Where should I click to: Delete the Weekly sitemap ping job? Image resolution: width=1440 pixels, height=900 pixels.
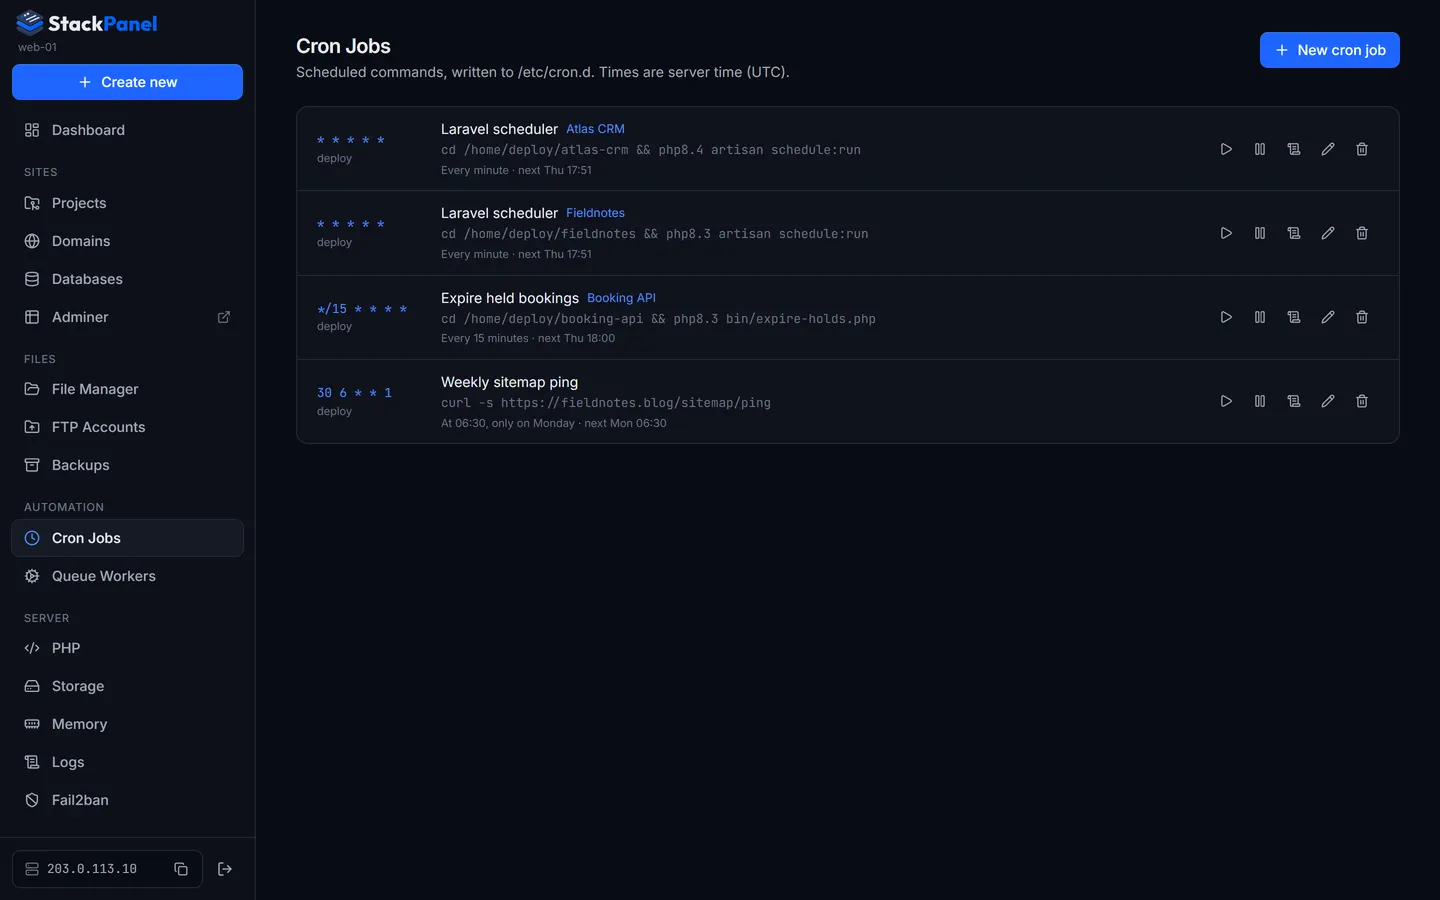pos(1362,401)
